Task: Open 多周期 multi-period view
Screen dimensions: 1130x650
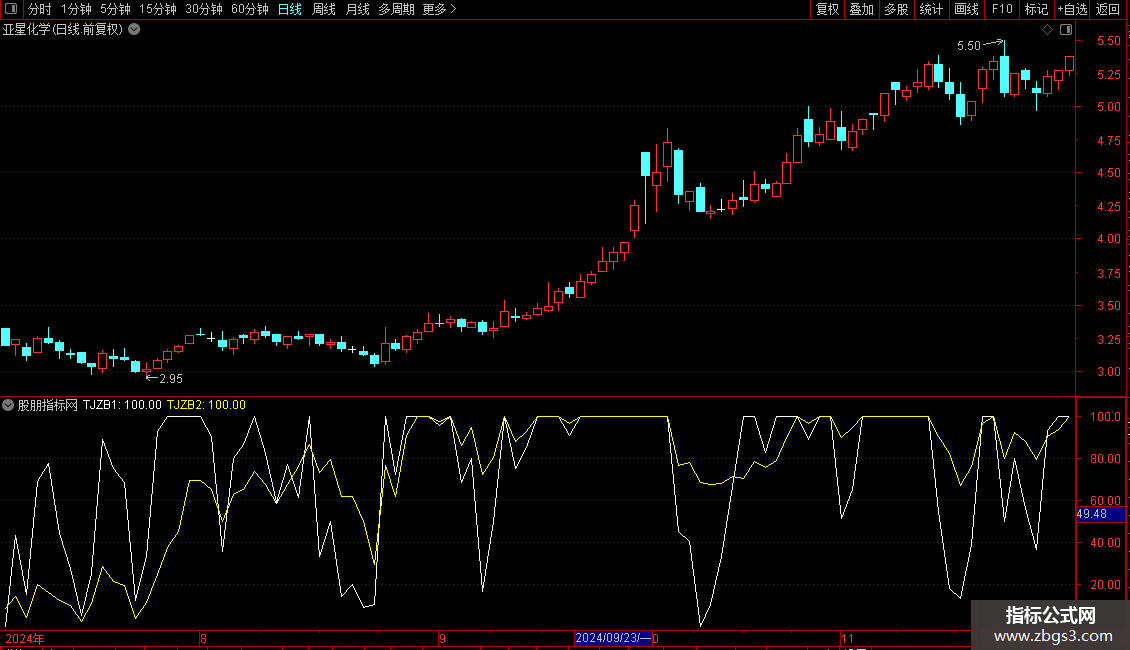Action: point(396,9)
